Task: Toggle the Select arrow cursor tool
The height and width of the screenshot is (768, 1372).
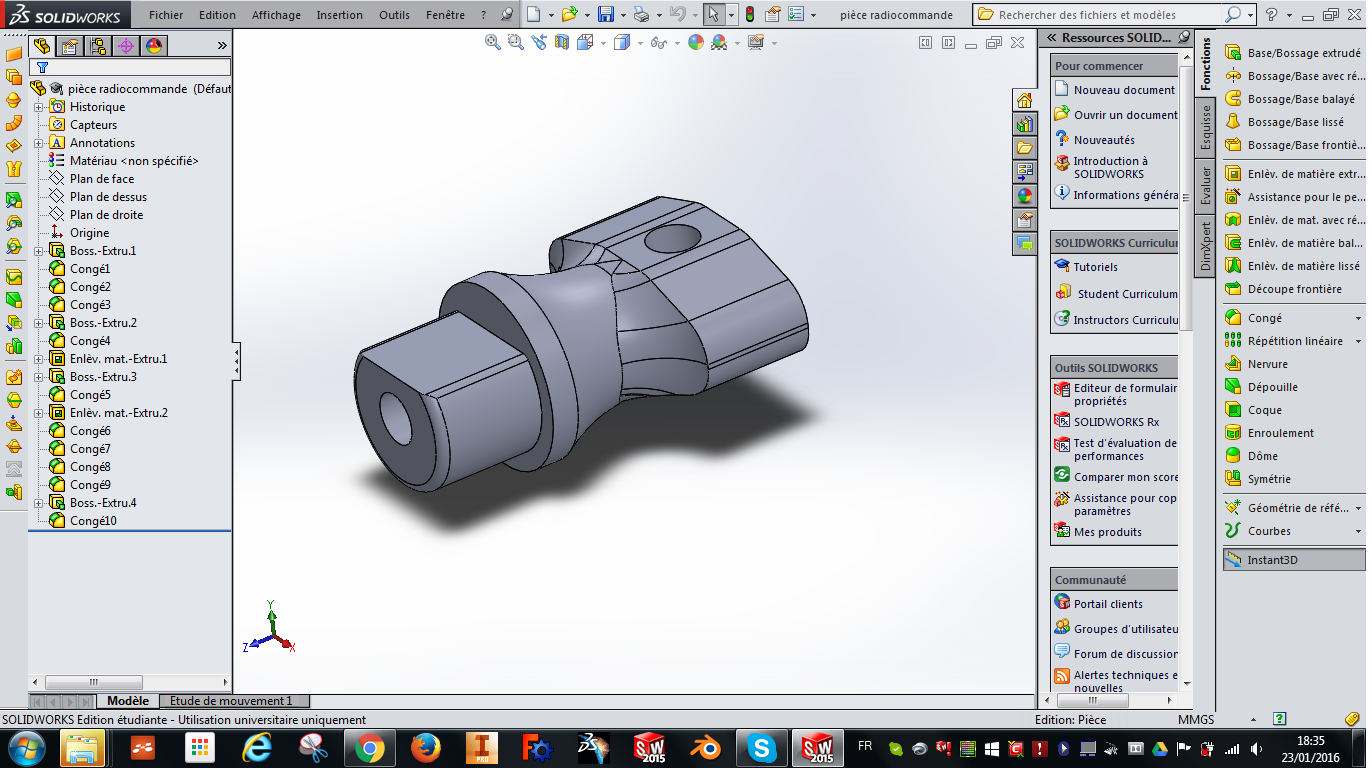Action: pyautogui.click(x=712, y=15)
